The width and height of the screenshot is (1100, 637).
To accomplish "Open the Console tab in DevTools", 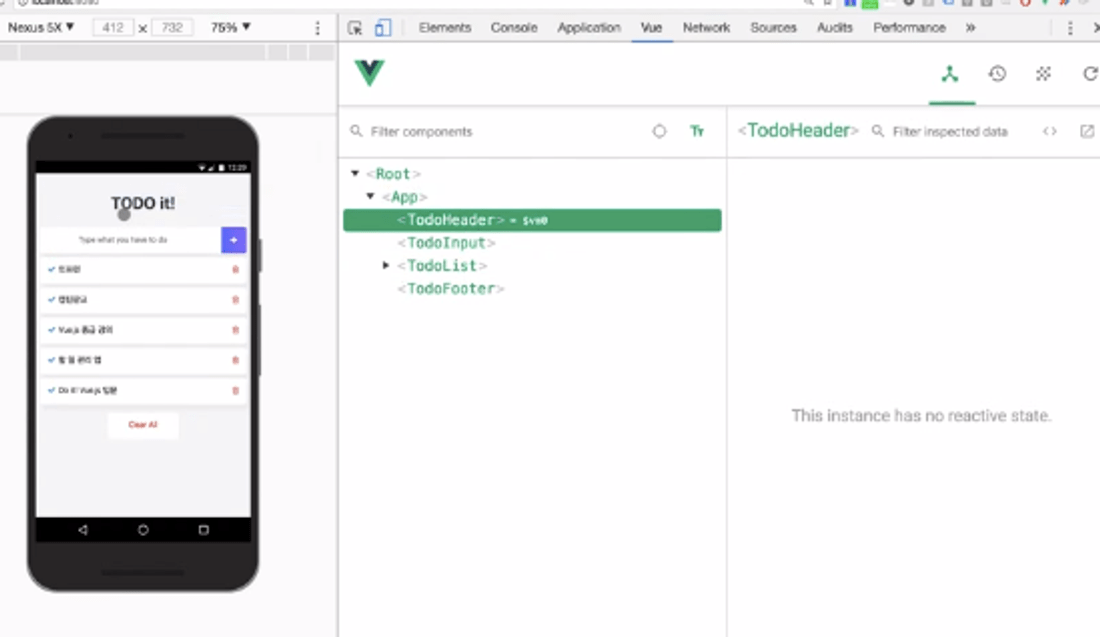I will tap(513, 28).
